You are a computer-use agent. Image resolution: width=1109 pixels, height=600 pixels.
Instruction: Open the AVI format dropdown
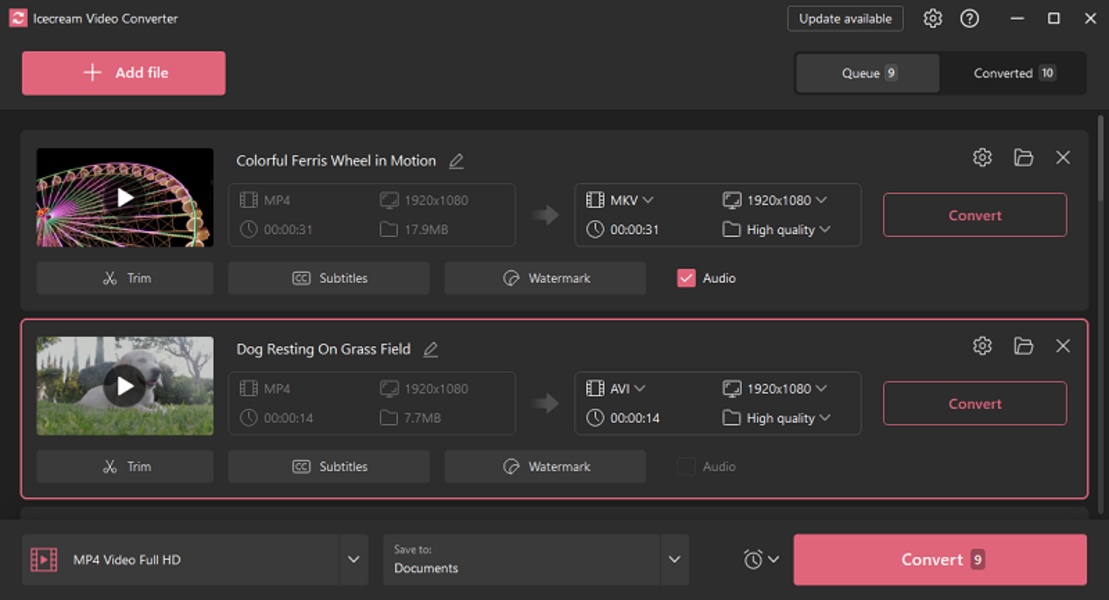click(x=627, y=388)
